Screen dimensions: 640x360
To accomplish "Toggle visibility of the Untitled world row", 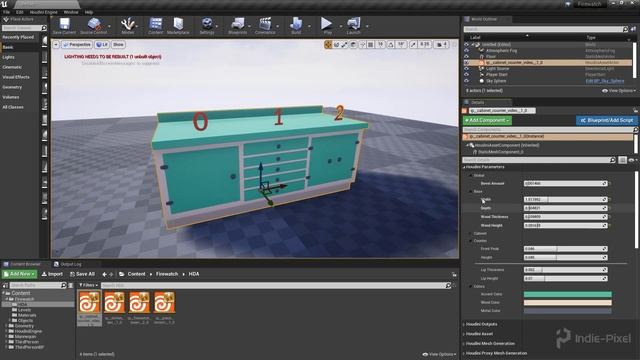I will point(467,44).
